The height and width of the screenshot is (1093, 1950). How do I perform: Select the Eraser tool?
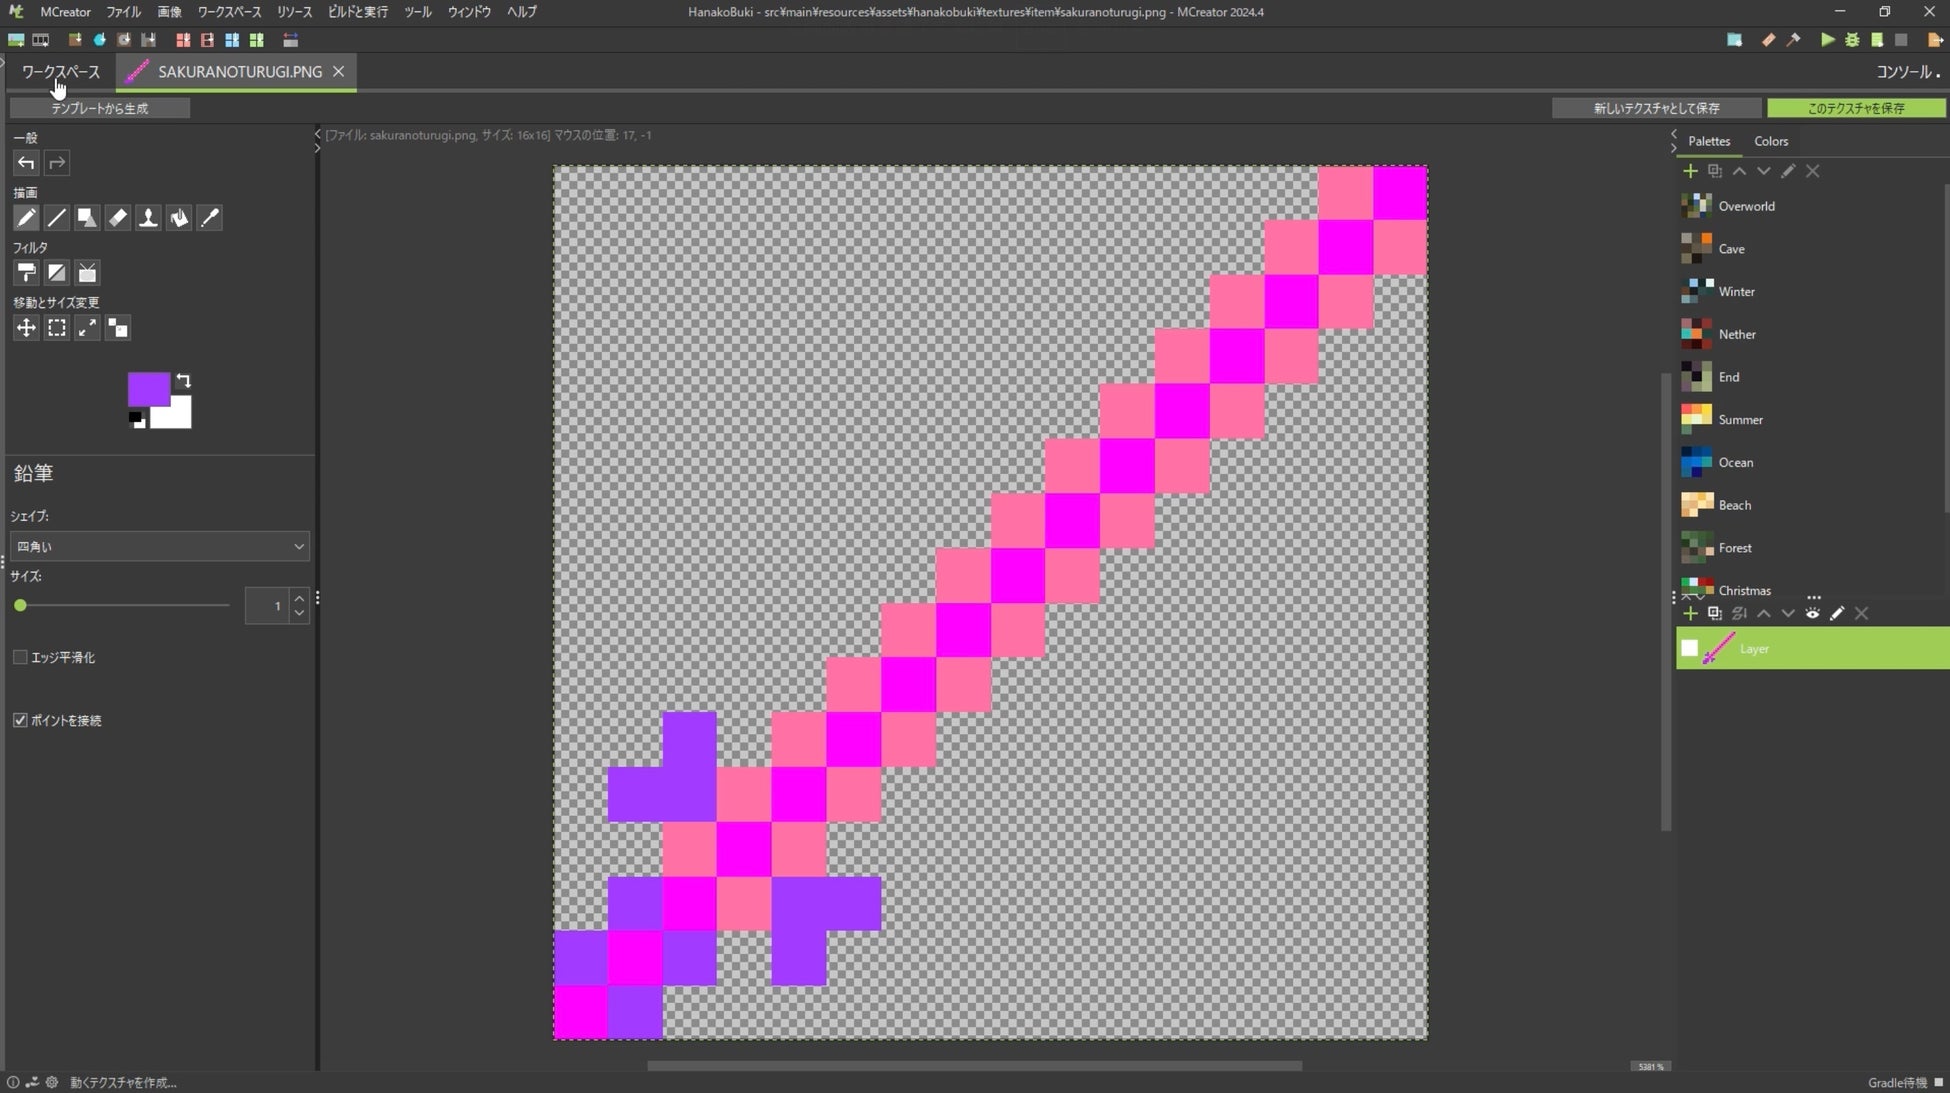pos(118,218)
